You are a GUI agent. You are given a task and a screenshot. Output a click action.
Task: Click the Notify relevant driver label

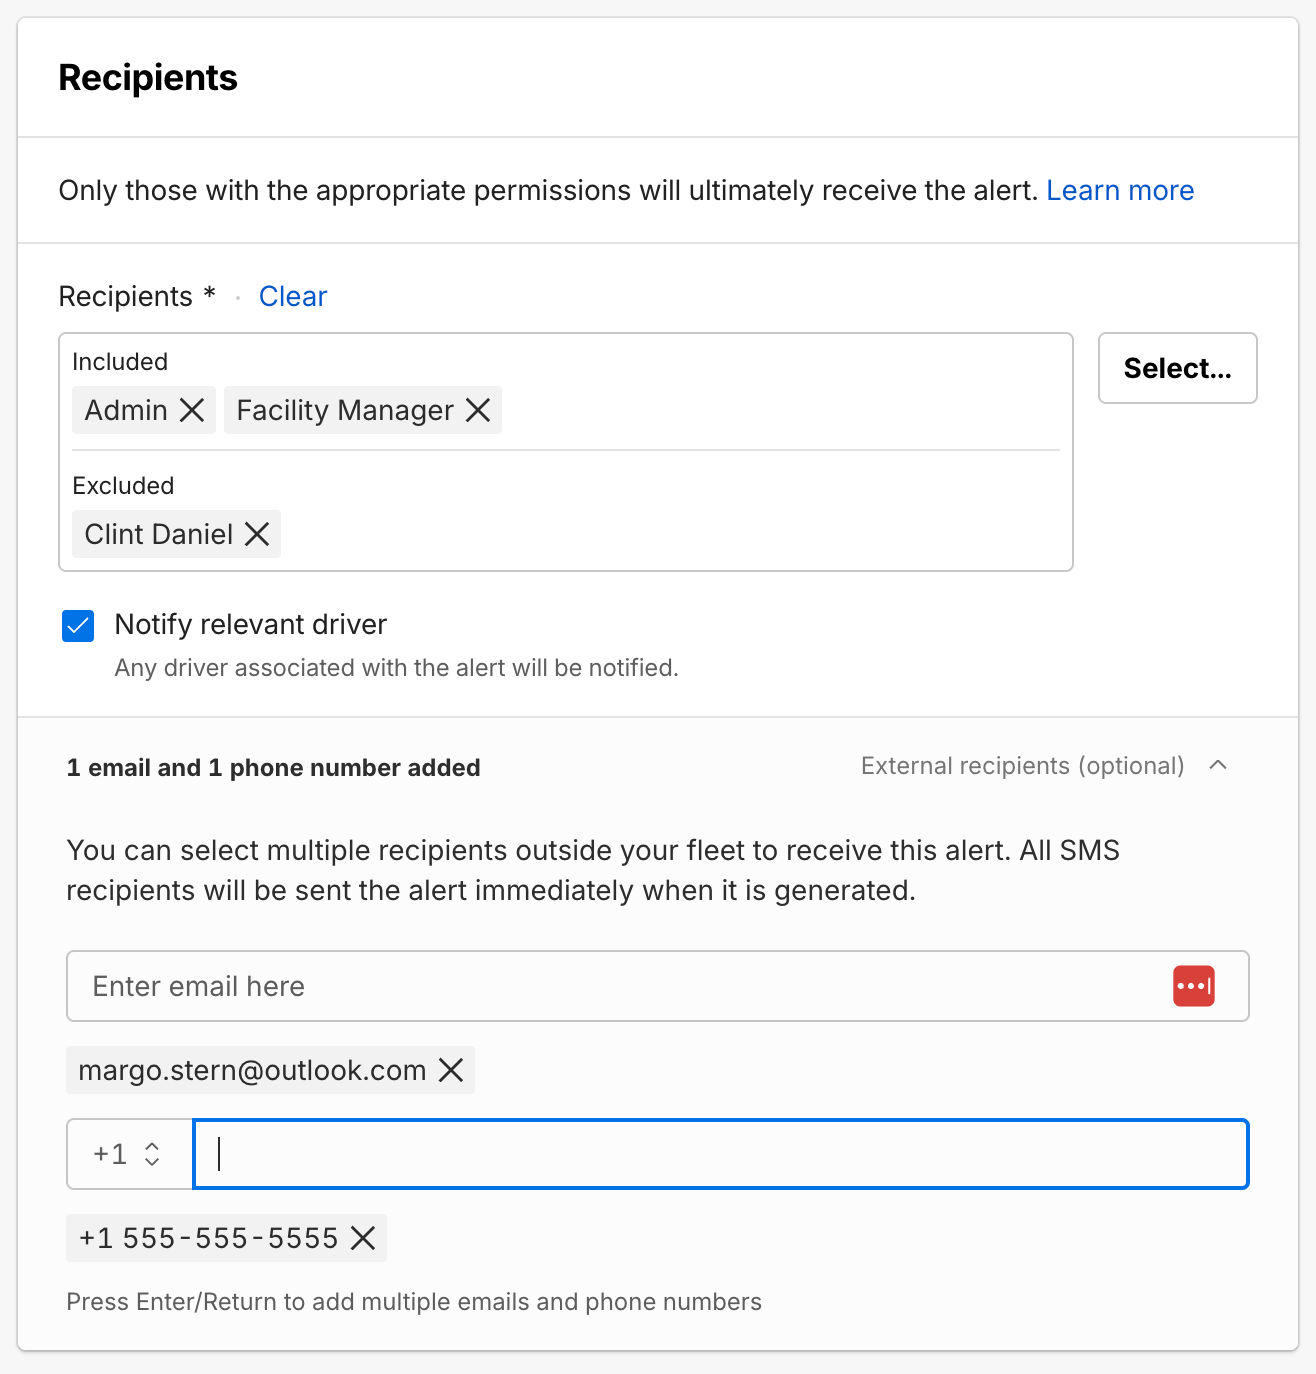click(250, 624)
